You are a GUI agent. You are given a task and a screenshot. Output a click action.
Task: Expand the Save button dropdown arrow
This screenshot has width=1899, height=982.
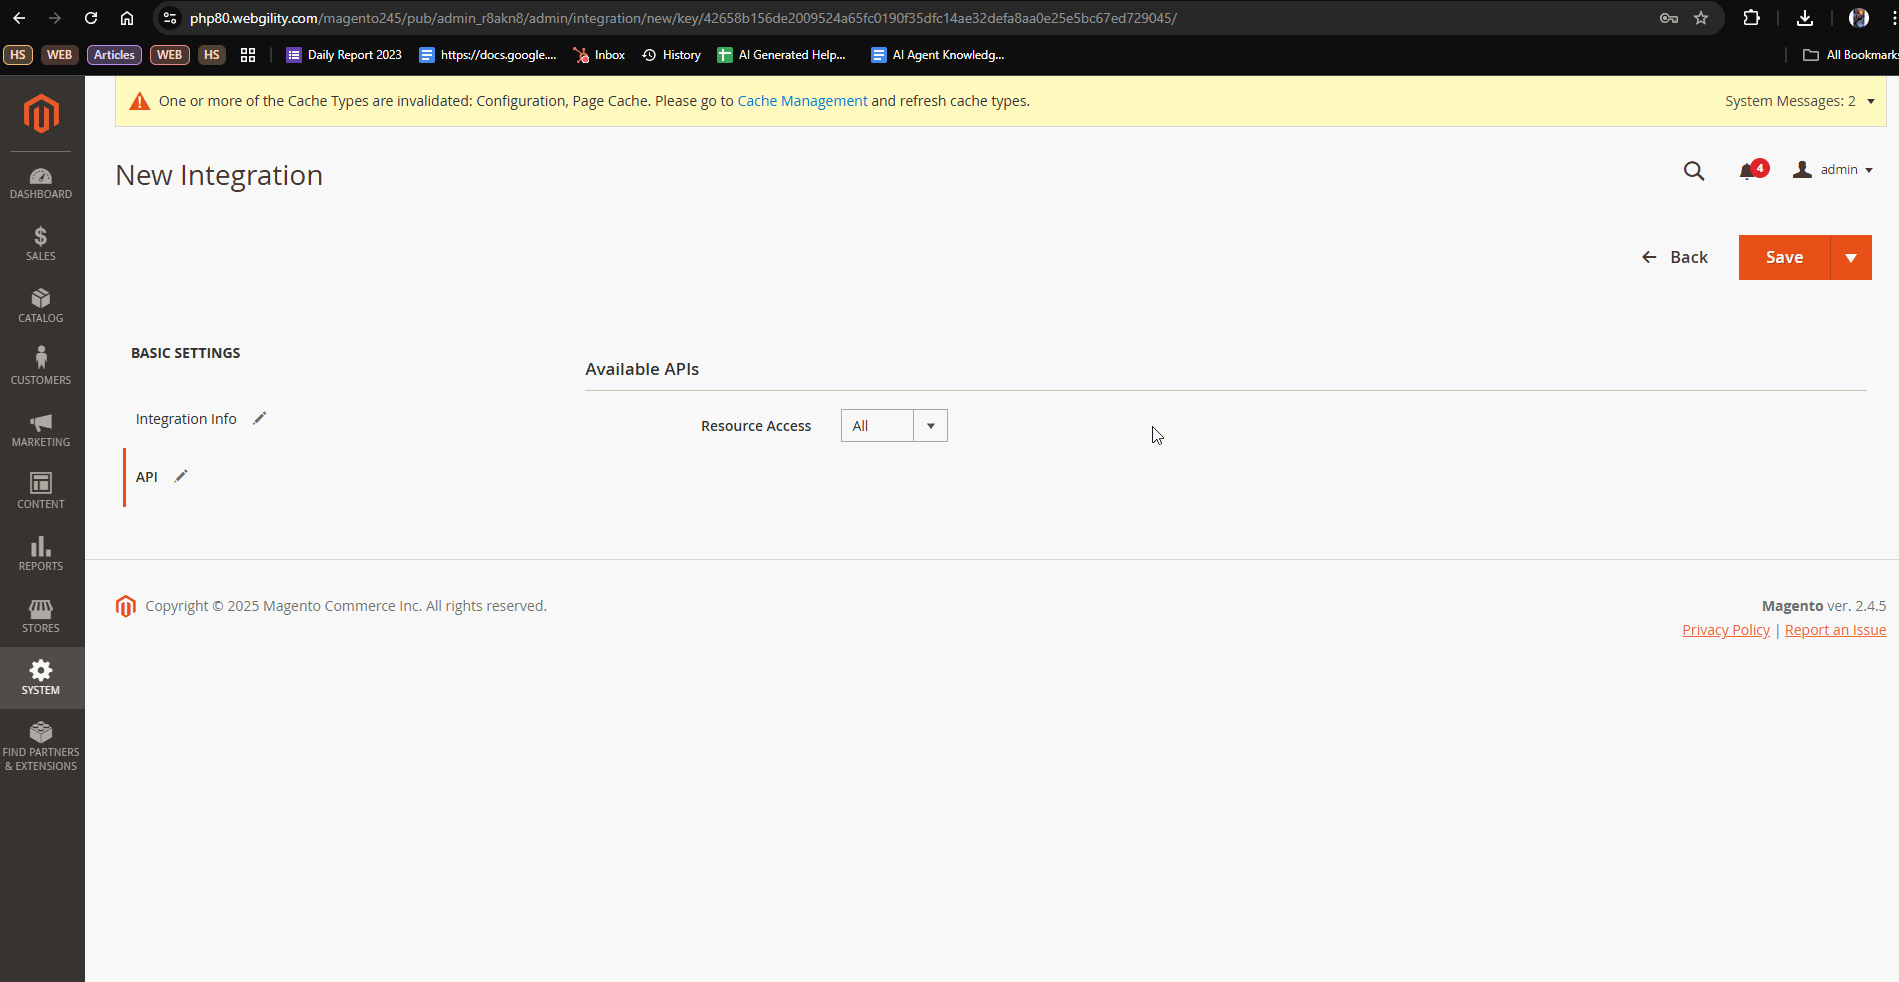pos(1850,258)
